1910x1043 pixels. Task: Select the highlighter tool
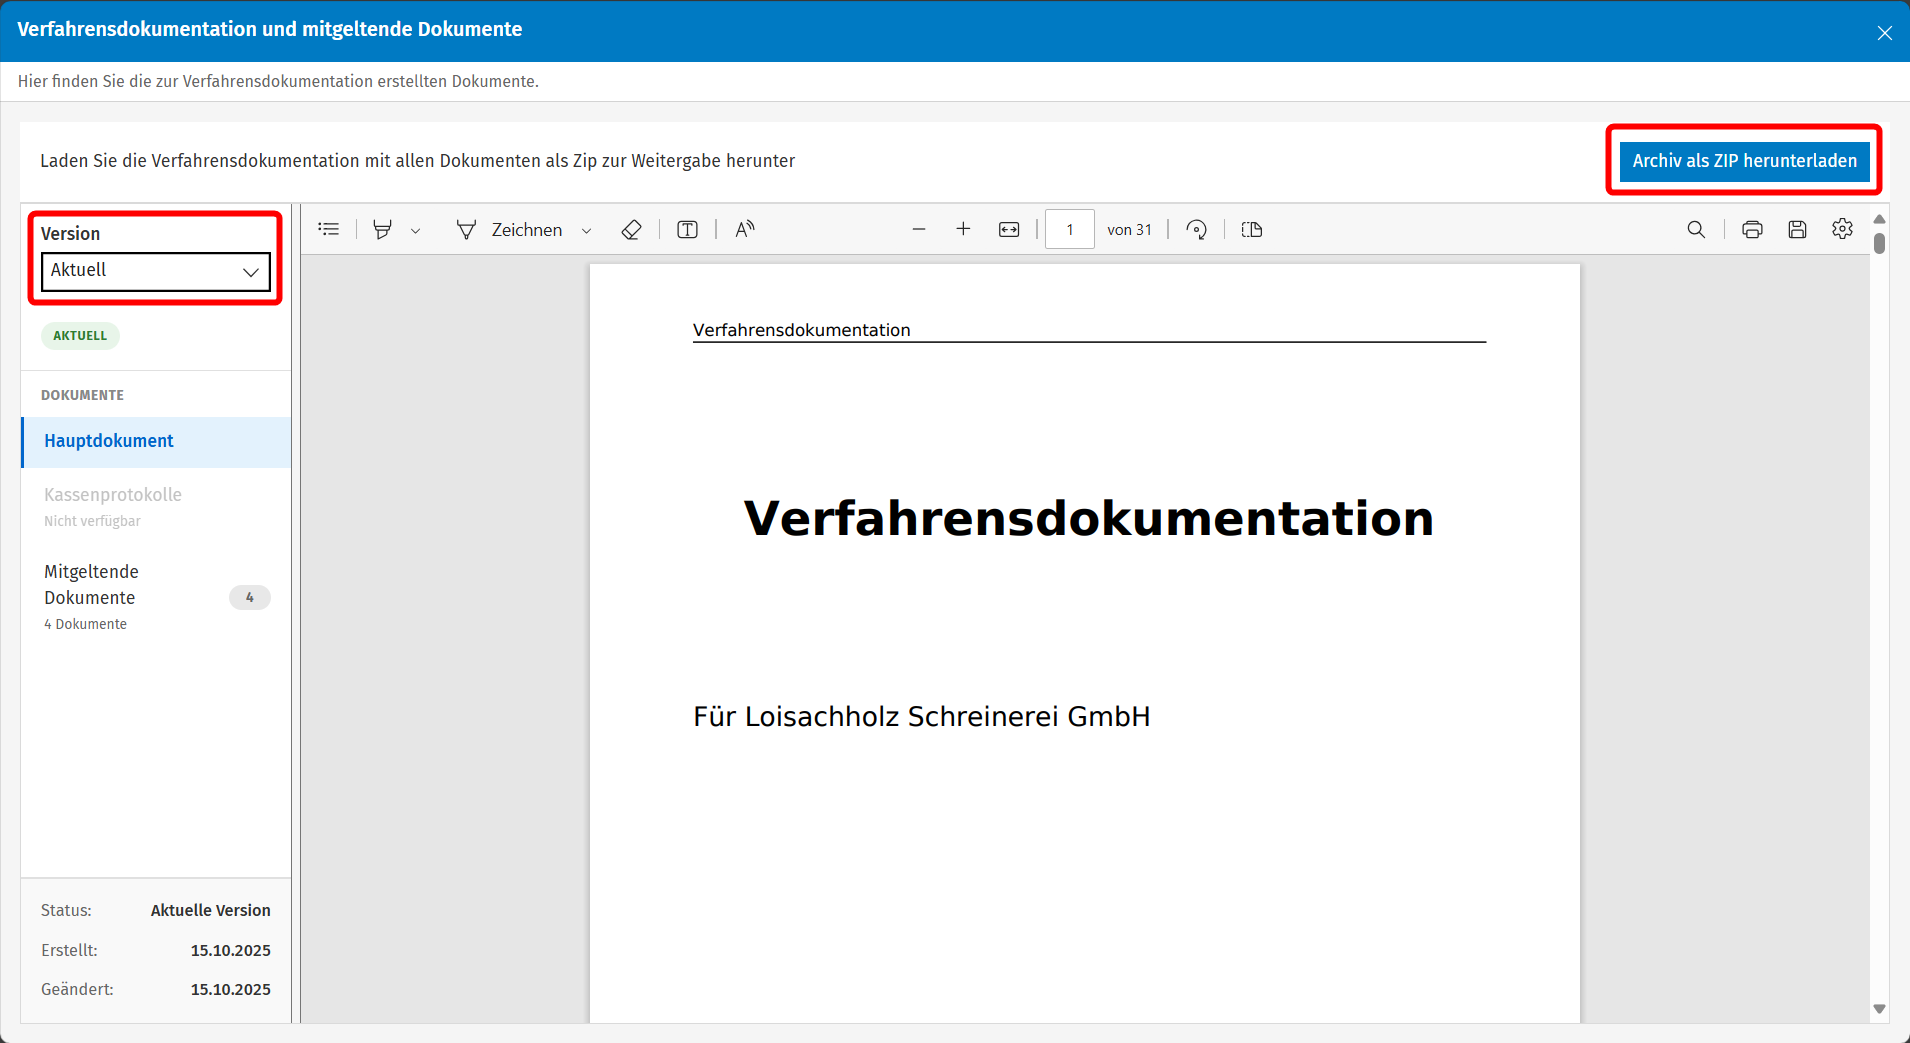pos(382,230)
